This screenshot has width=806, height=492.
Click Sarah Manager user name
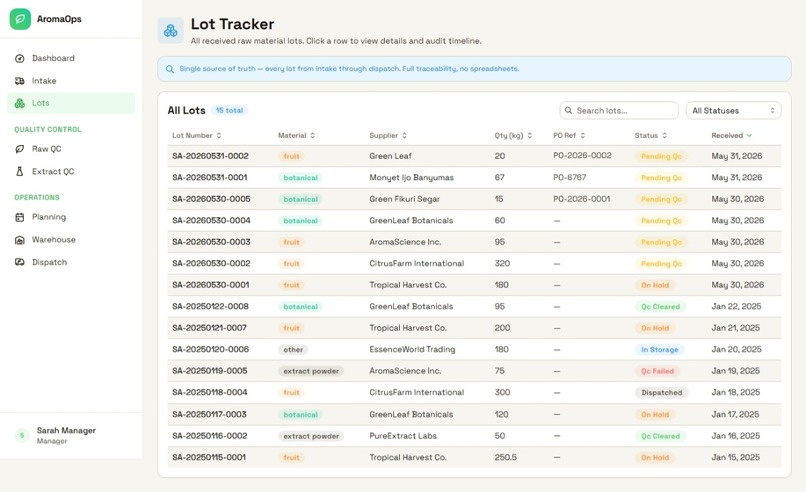coord(66,430)
